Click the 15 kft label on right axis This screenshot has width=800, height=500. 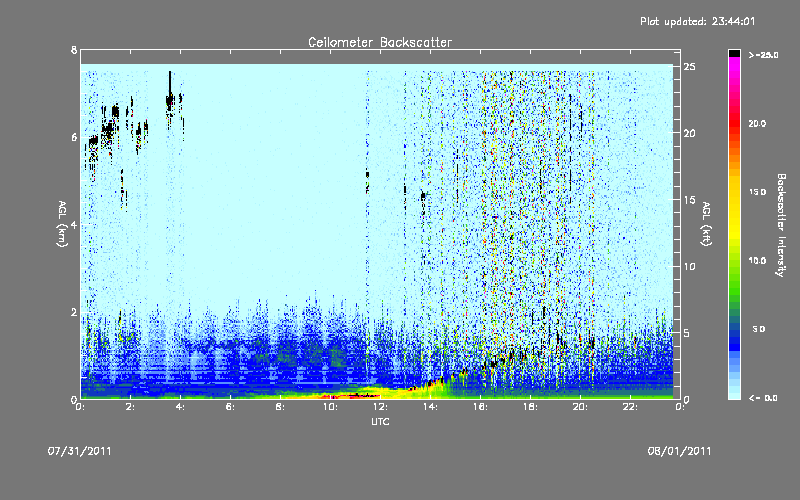coord(689,200)
